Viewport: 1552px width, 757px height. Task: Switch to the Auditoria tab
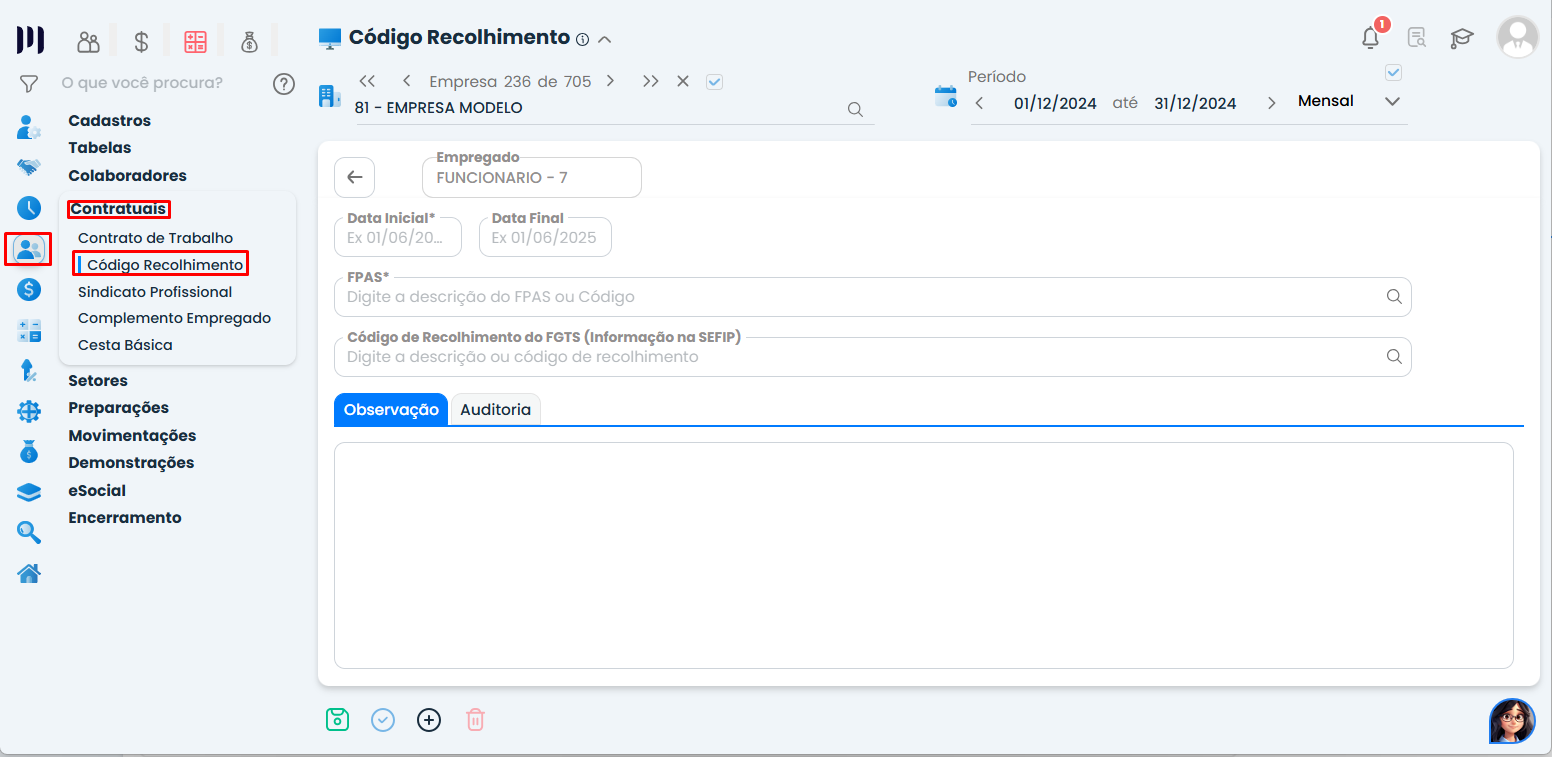point(496,409)
